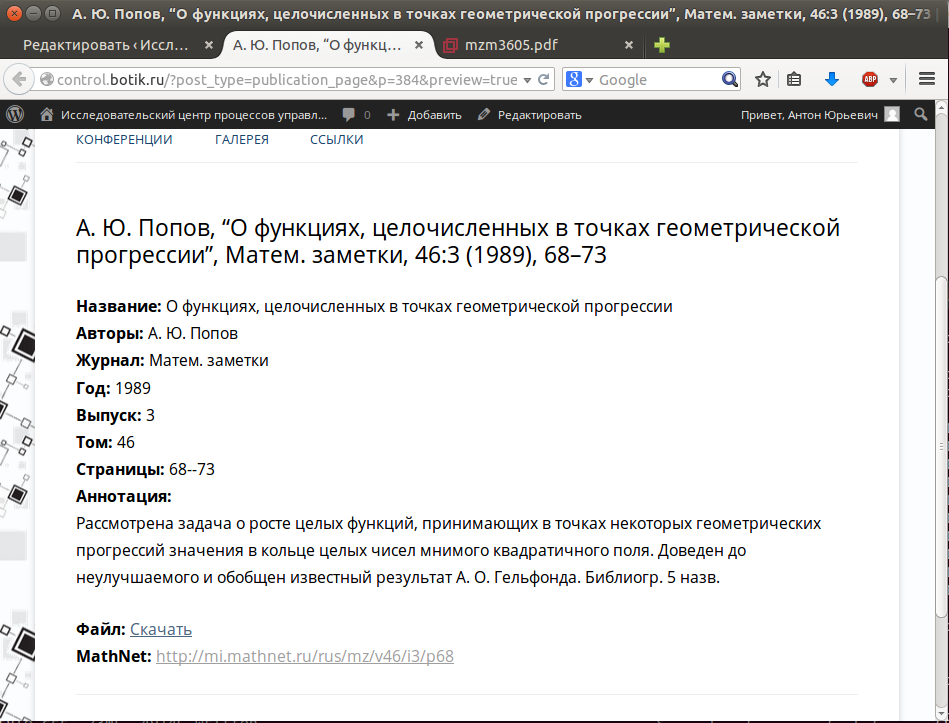This screenshot has height=723, width=949.
Task: Click the browser back arrow button
Action: coord(19,79)
